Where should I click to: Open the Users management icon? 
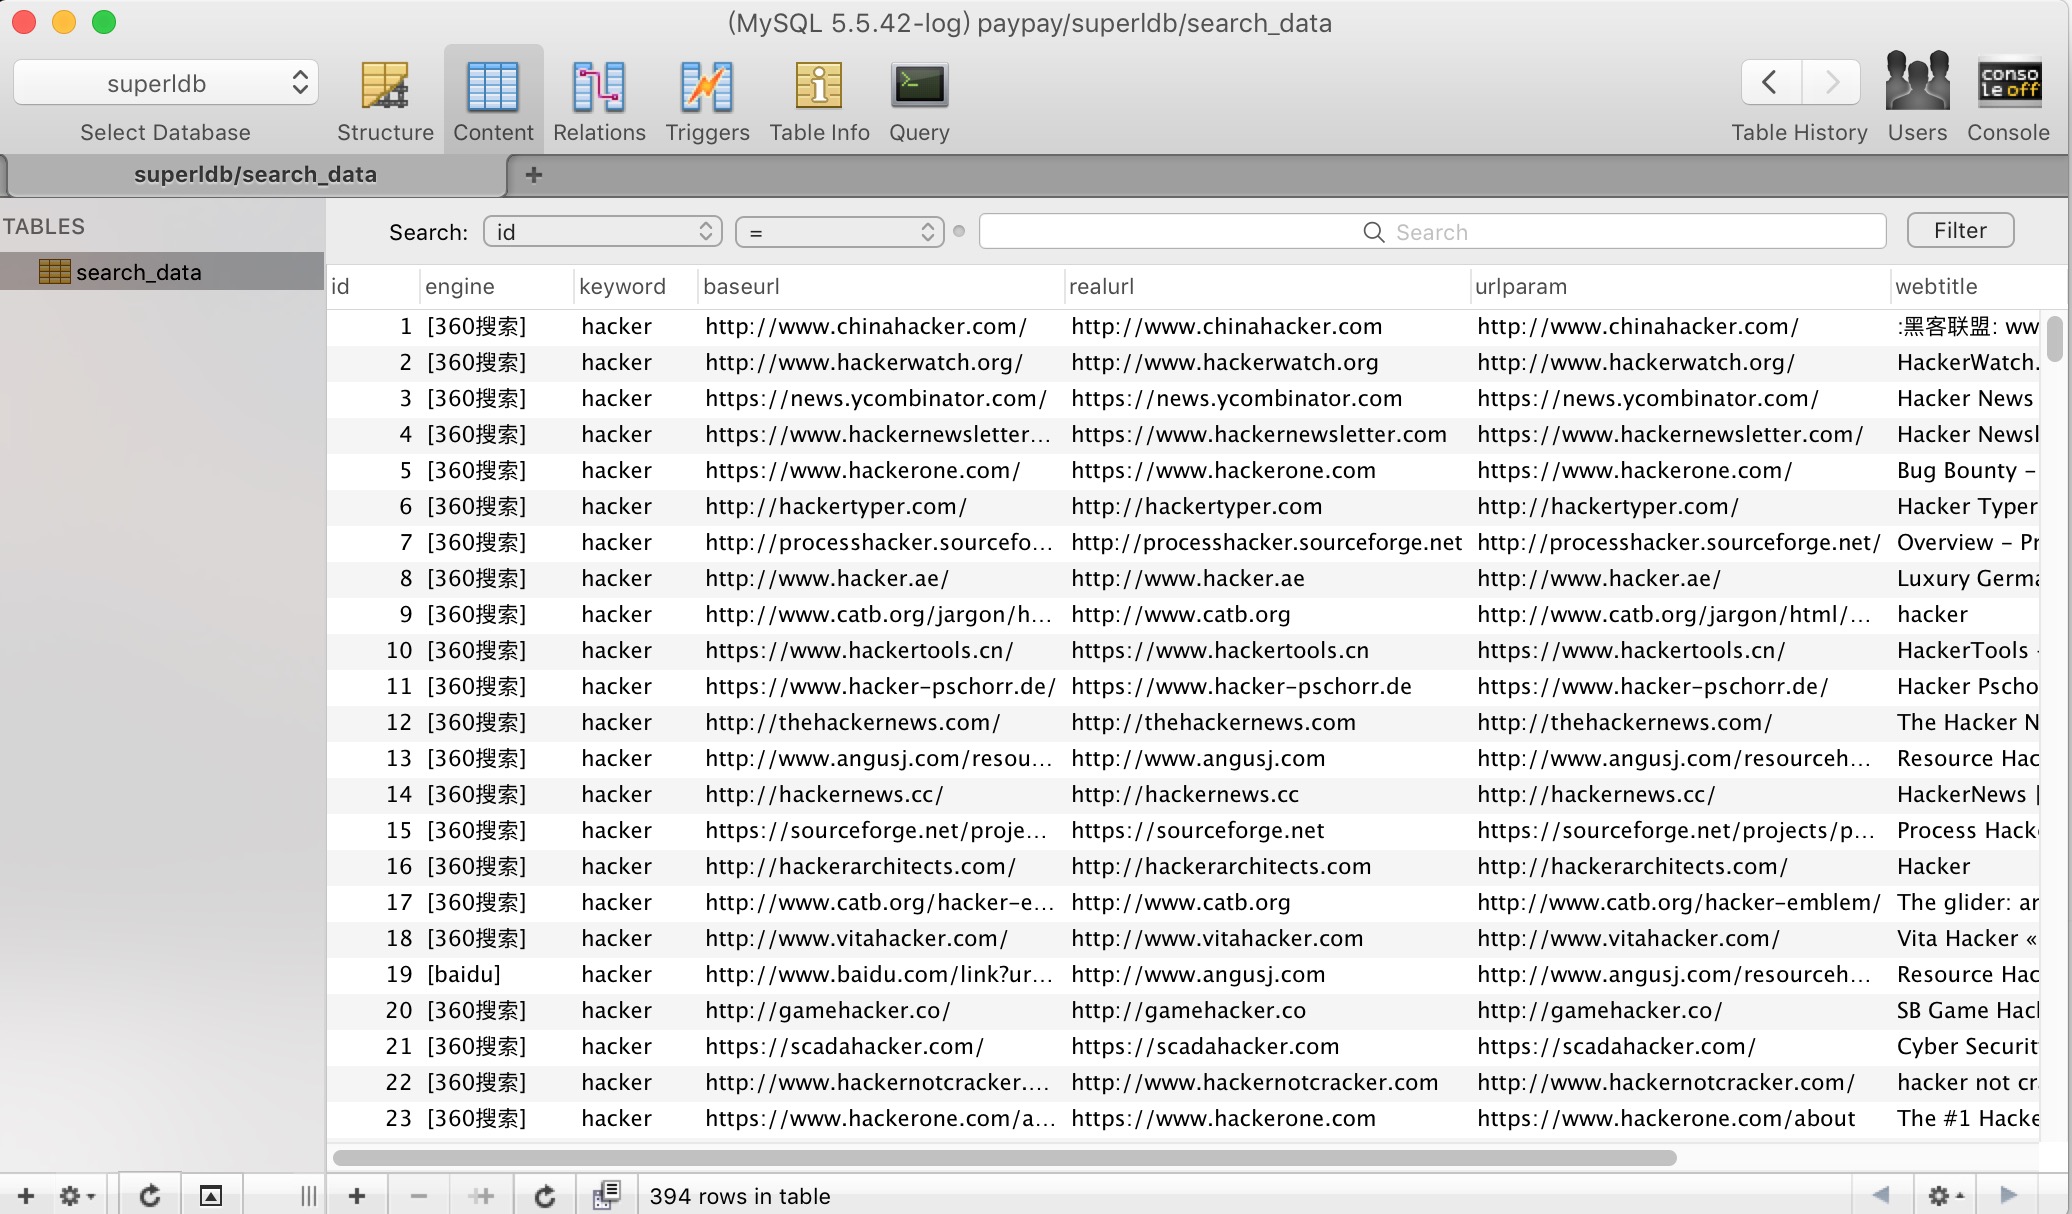[1917, 82]
